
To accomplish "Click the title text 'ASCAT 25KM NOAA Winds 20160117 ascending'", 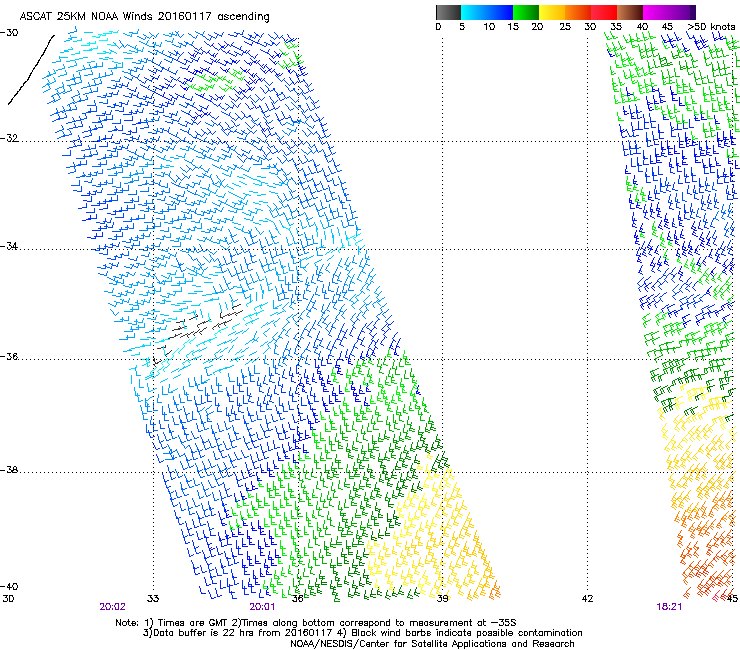I will pyautogui.click(x=144, y=17).
